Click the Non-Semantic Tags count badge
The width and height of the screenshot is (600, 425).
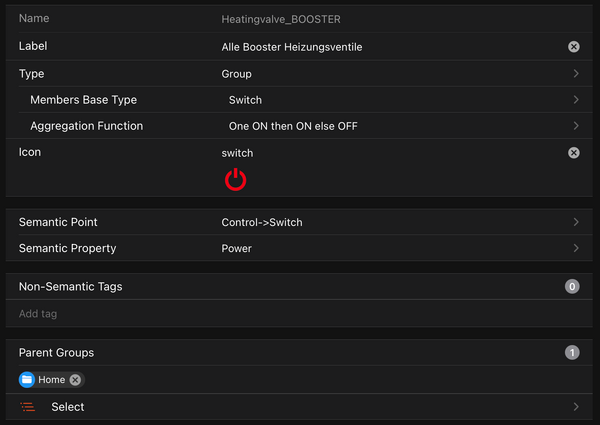pos(572,287)
